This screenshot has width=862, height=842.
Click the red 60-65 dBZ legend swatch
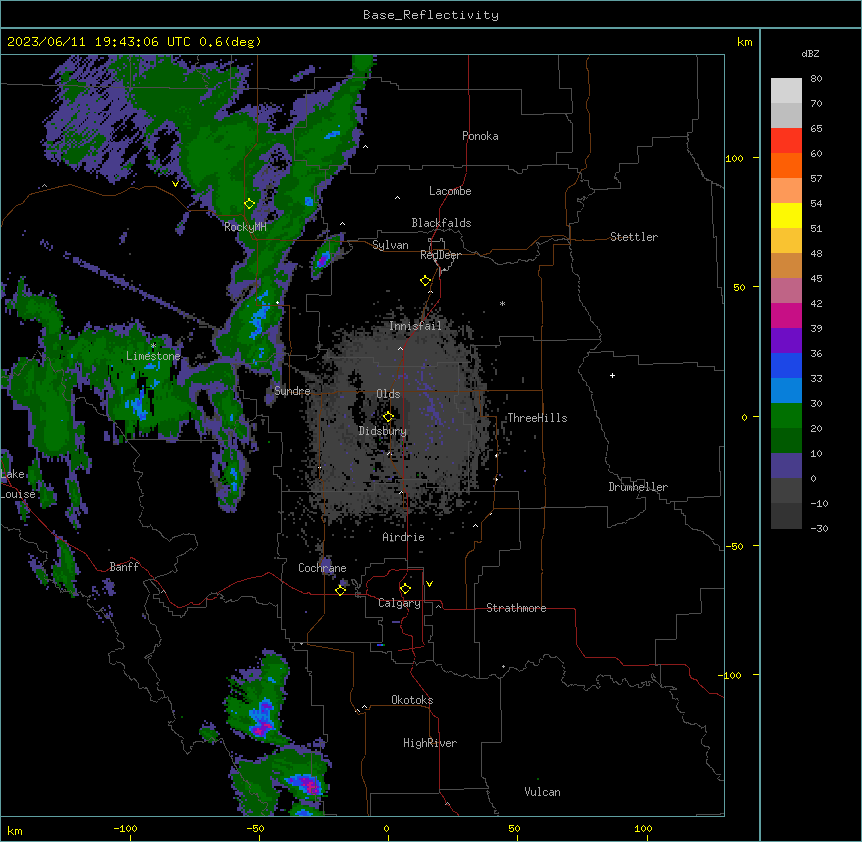(x=786, y=140)
